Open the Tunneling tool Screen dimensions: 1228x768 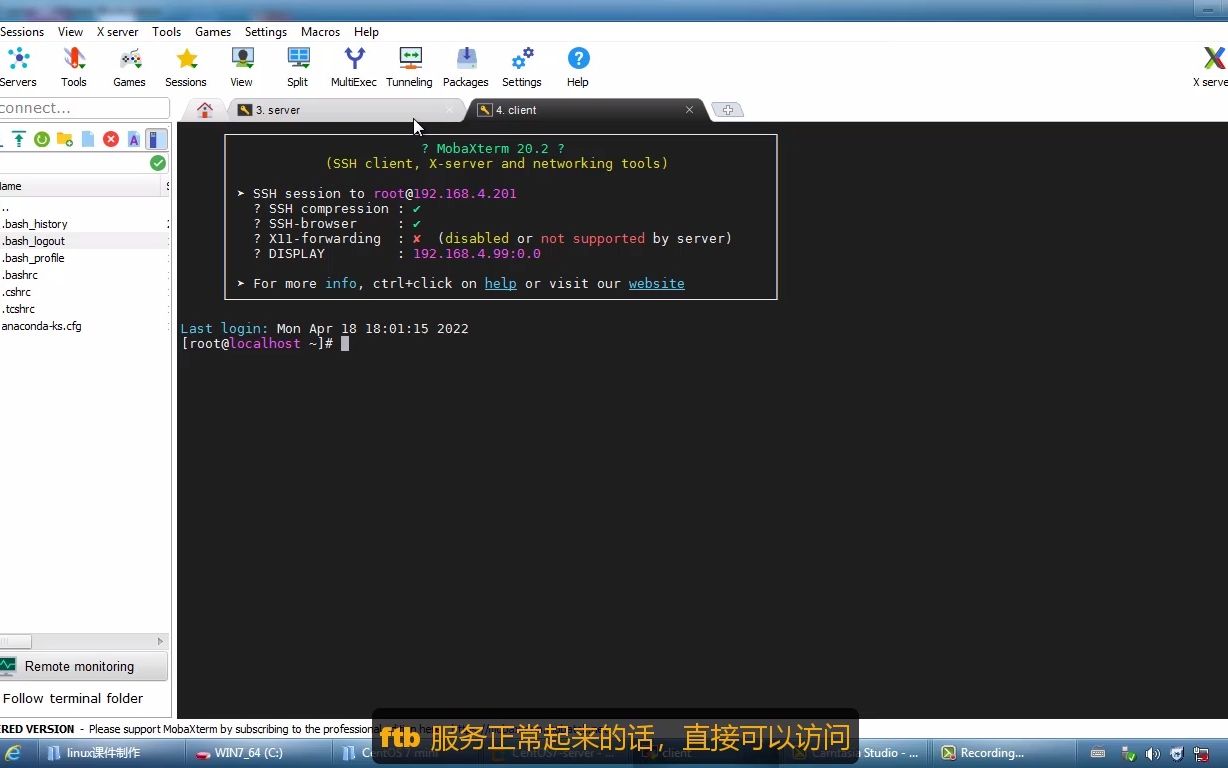409,62
